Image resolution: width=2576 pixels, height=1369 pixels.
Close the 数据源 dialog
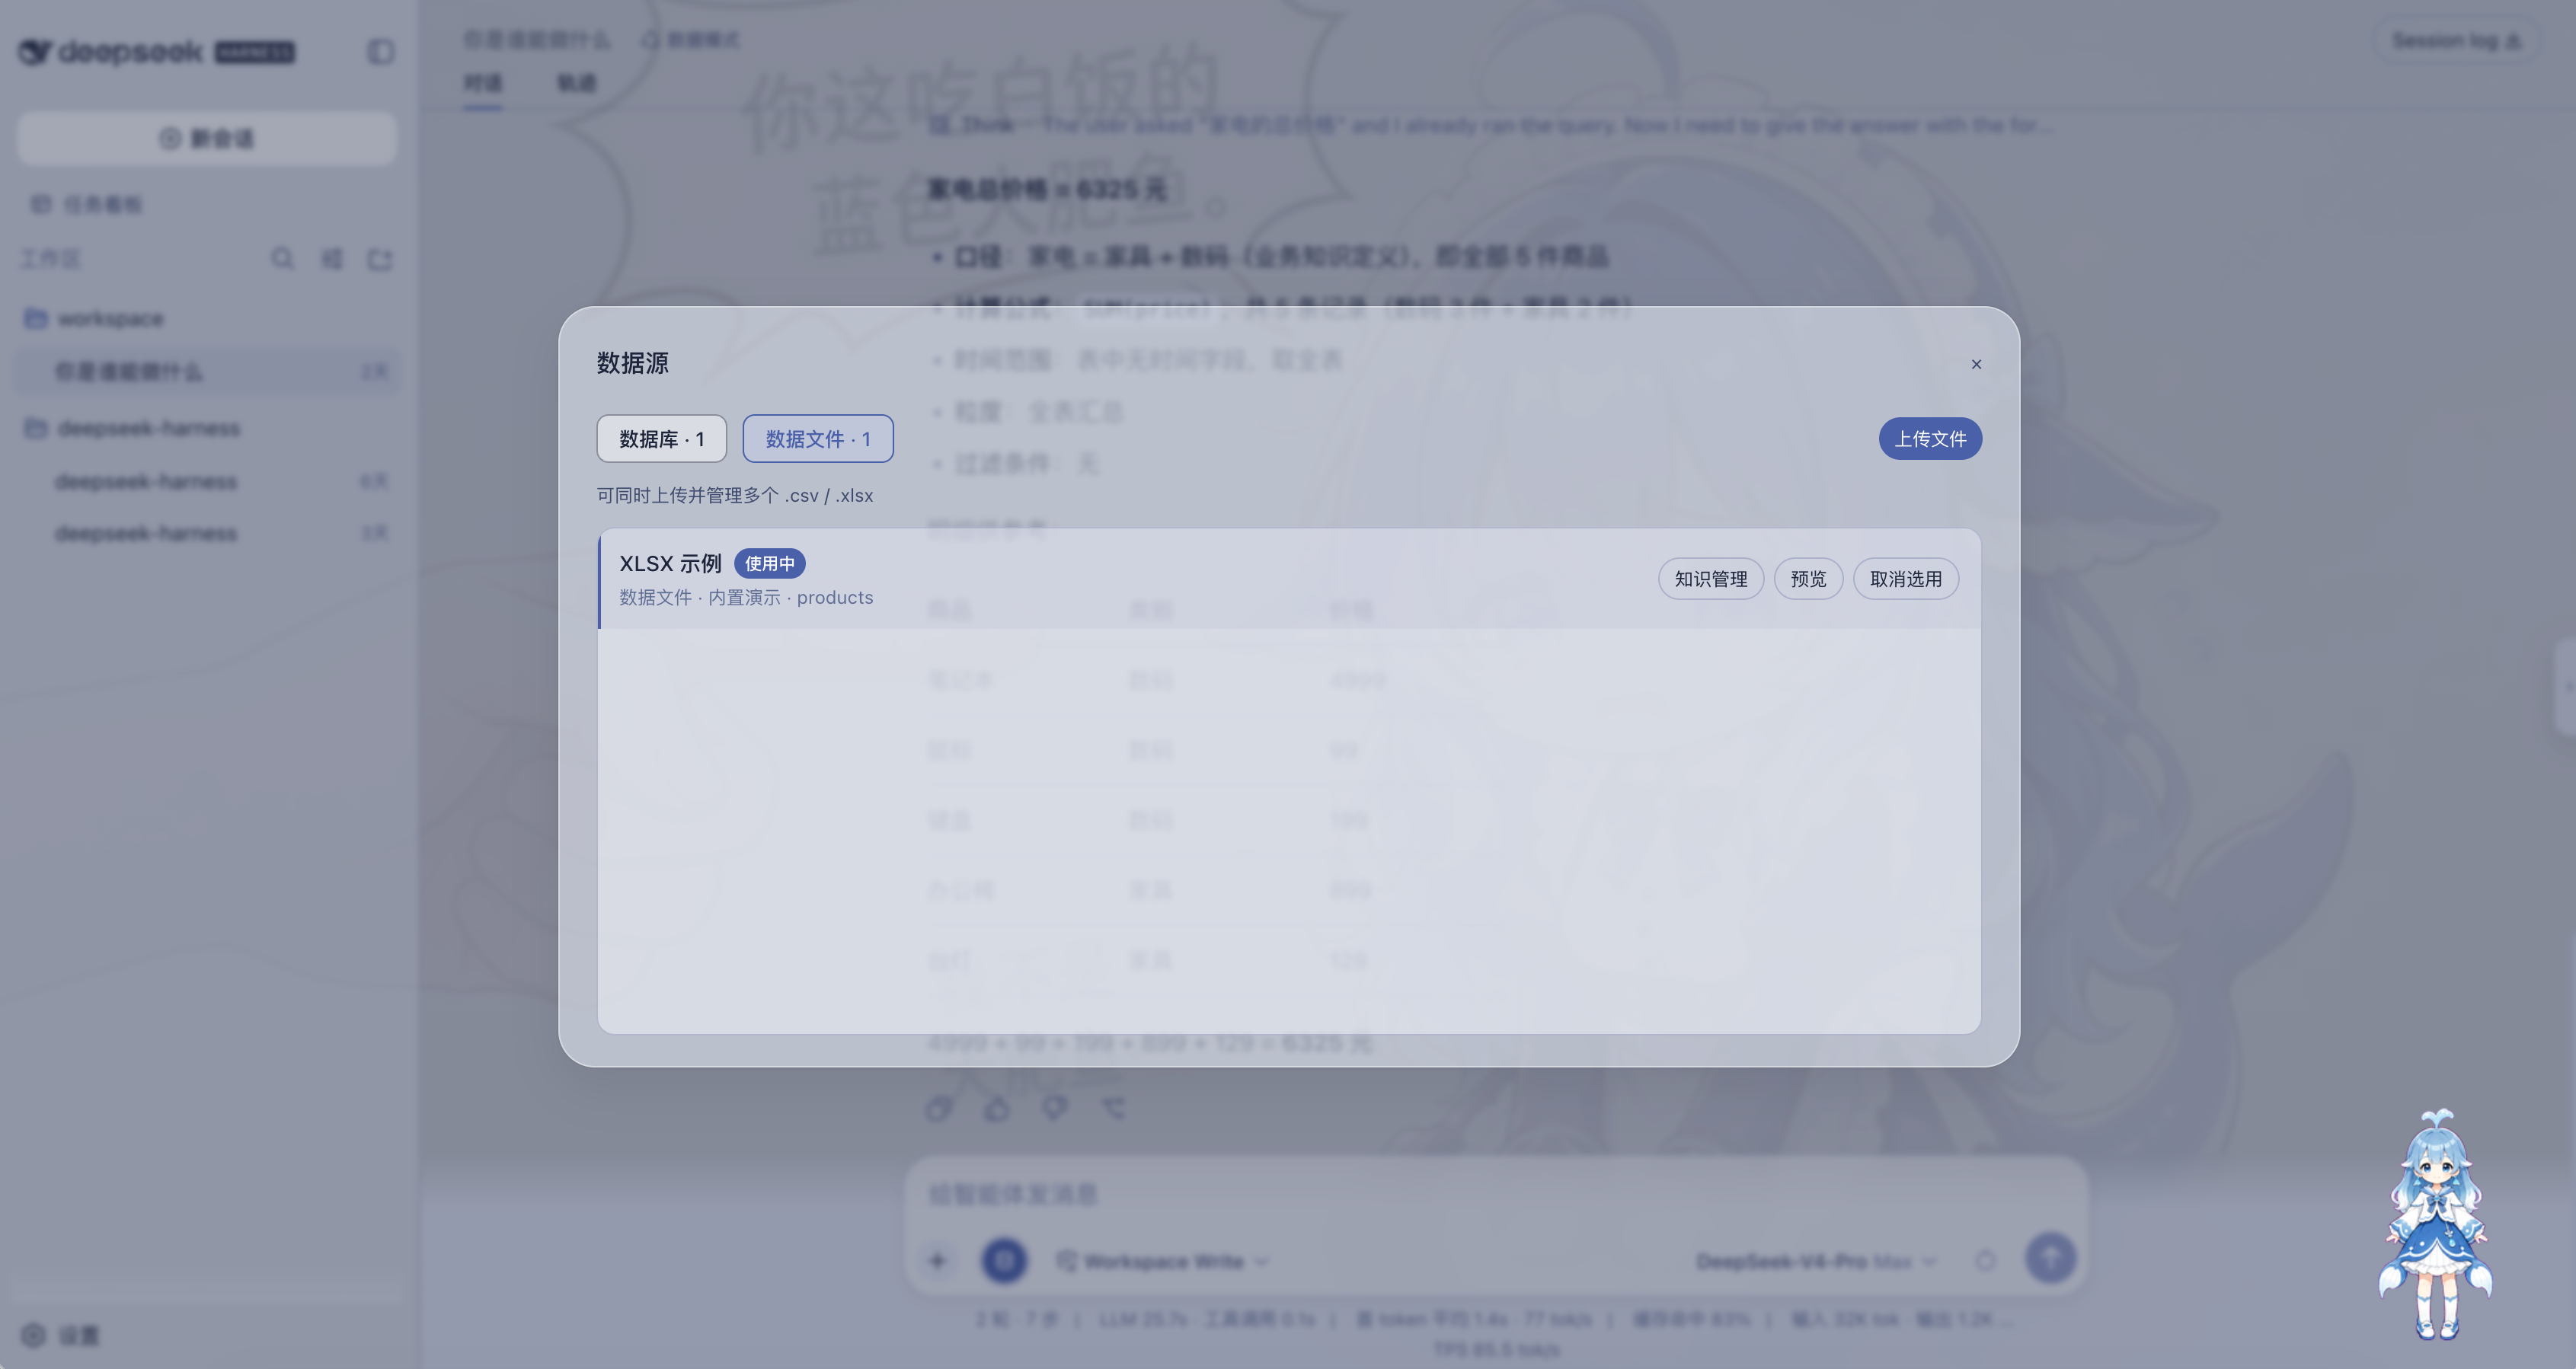click(1976, 364)
